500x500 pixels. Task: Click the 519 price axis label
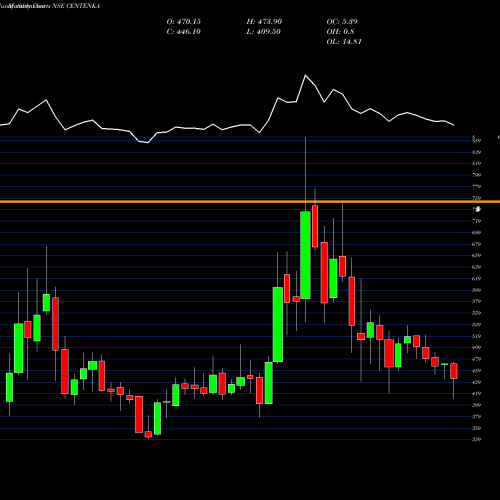(x=477, y=336)
